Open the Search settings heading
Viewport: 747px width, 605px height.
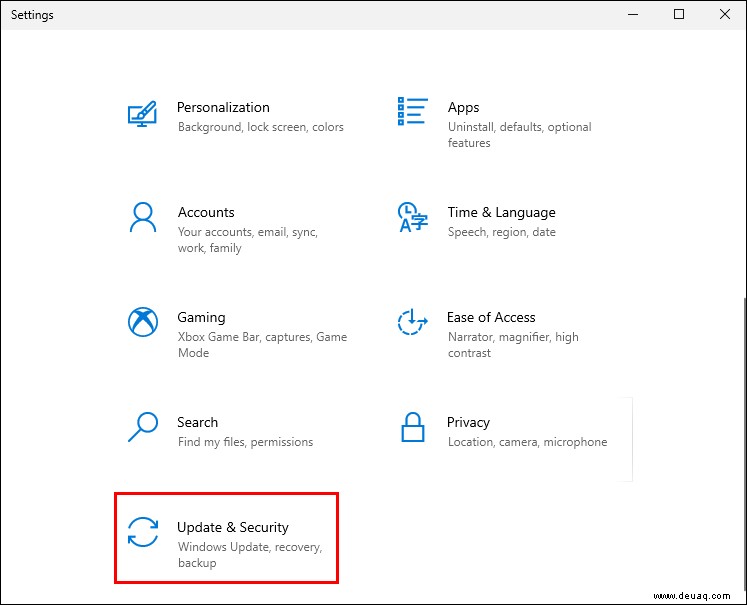[197, 422]
